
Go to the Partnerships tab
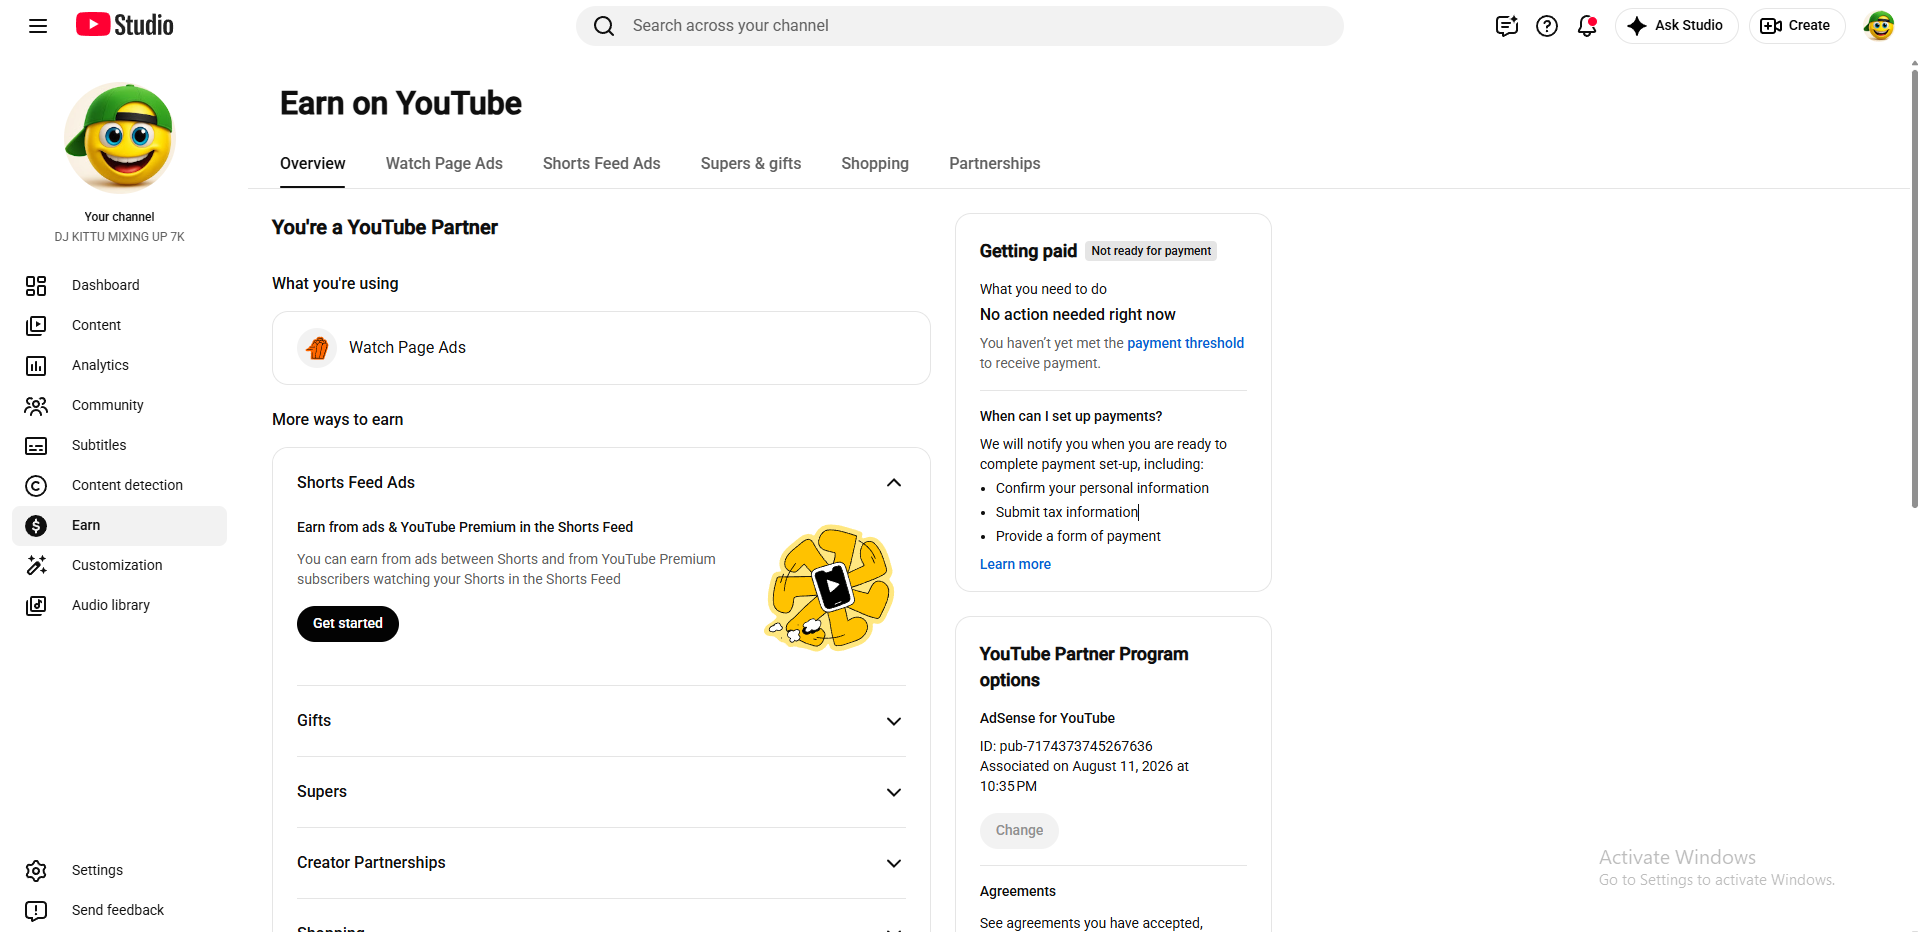pos(995,164)
